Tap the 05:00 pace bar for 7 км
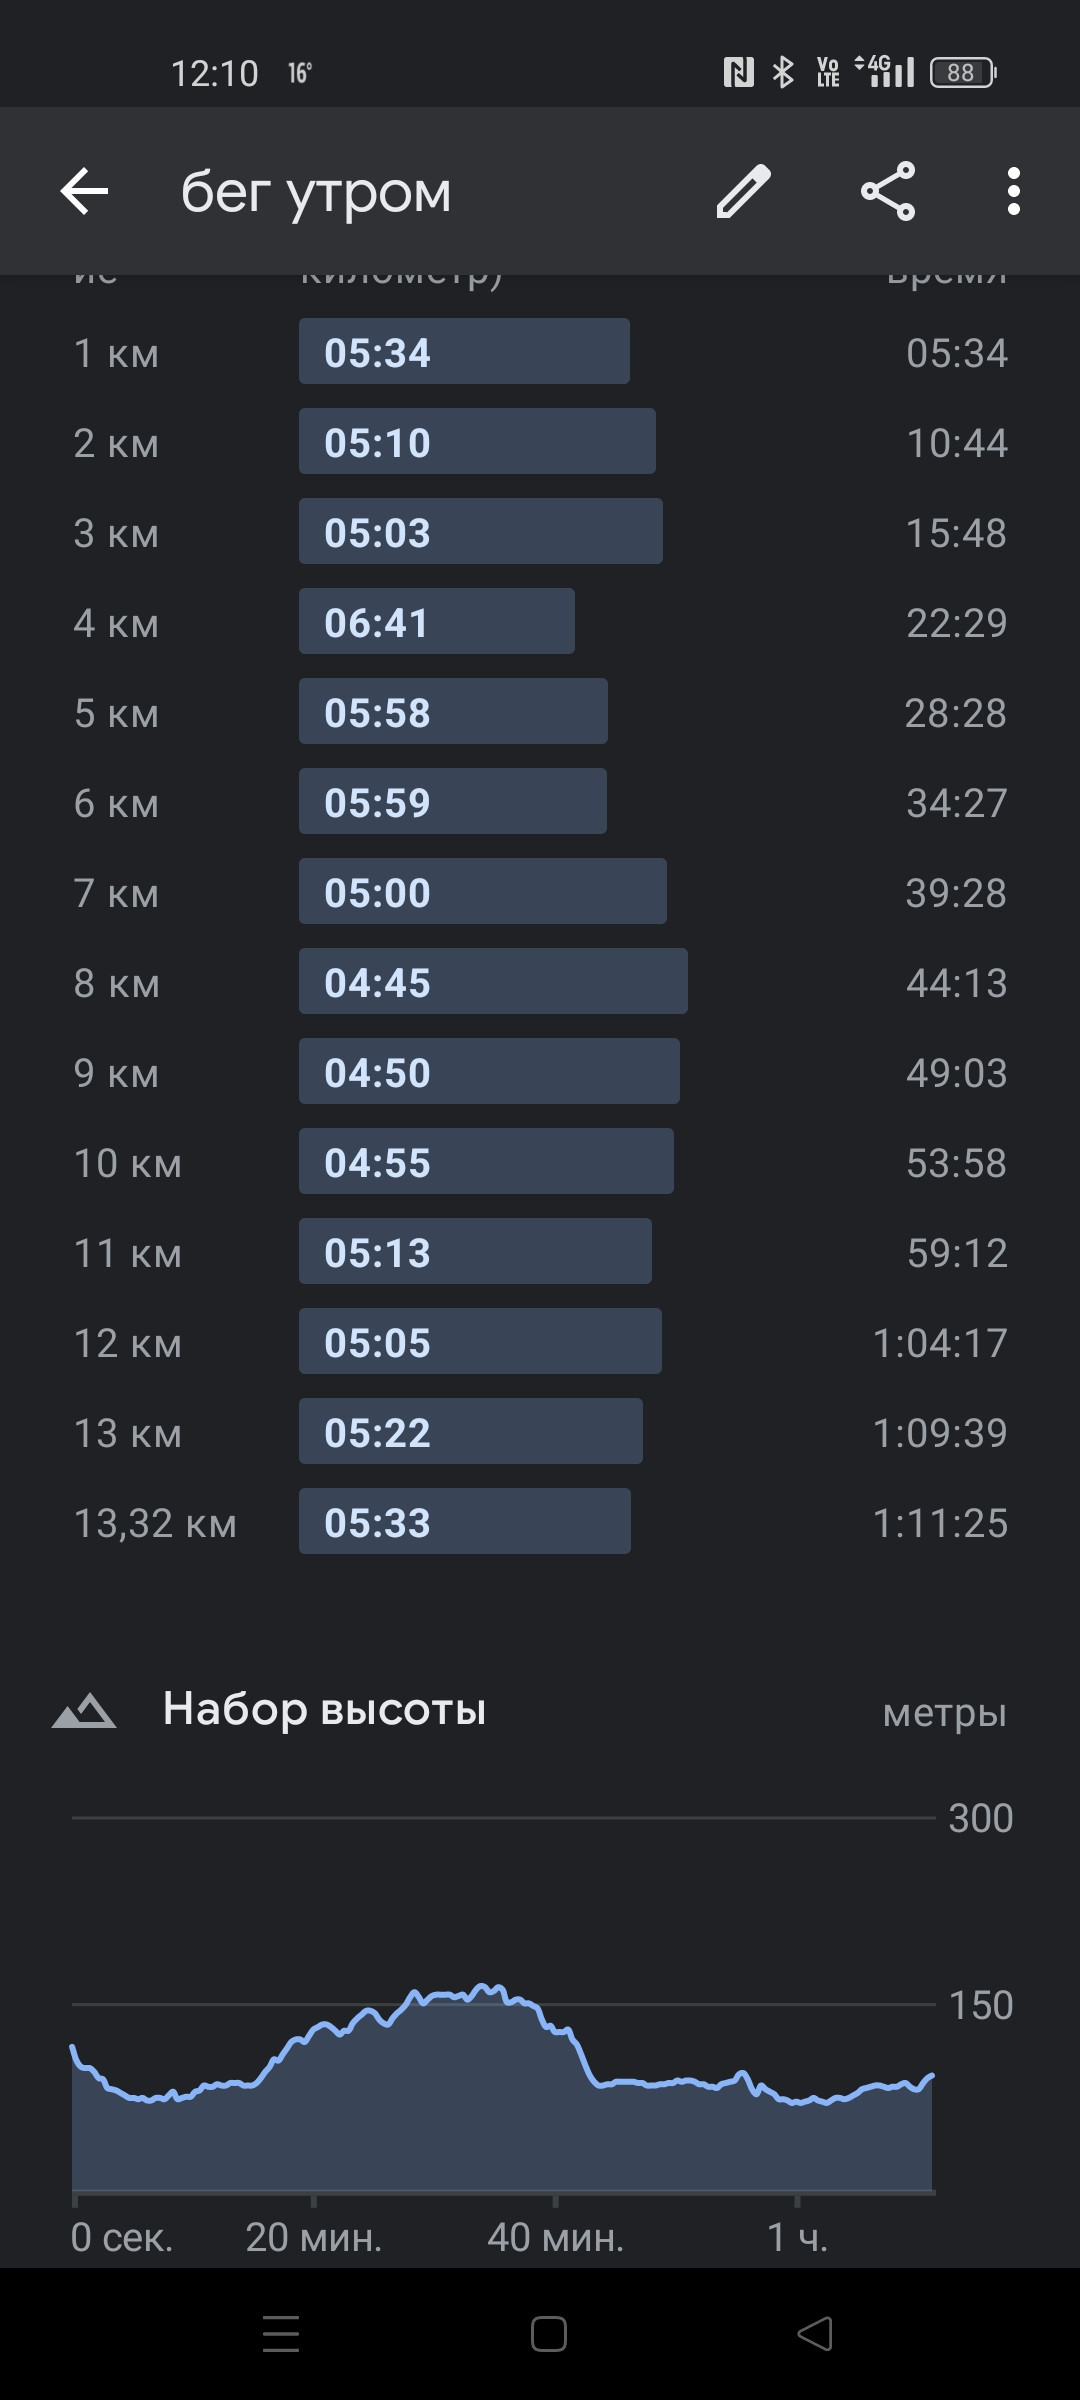 click(x=483, y=891)
